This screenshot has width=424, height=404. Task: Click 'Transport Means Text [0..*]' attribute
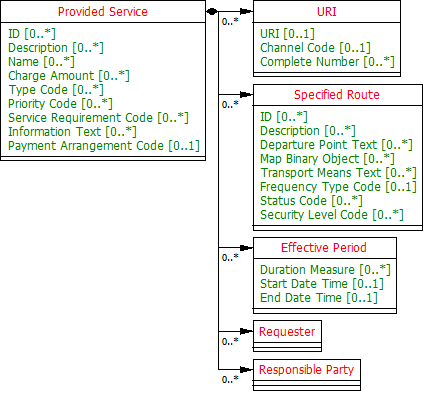(338, 173)
